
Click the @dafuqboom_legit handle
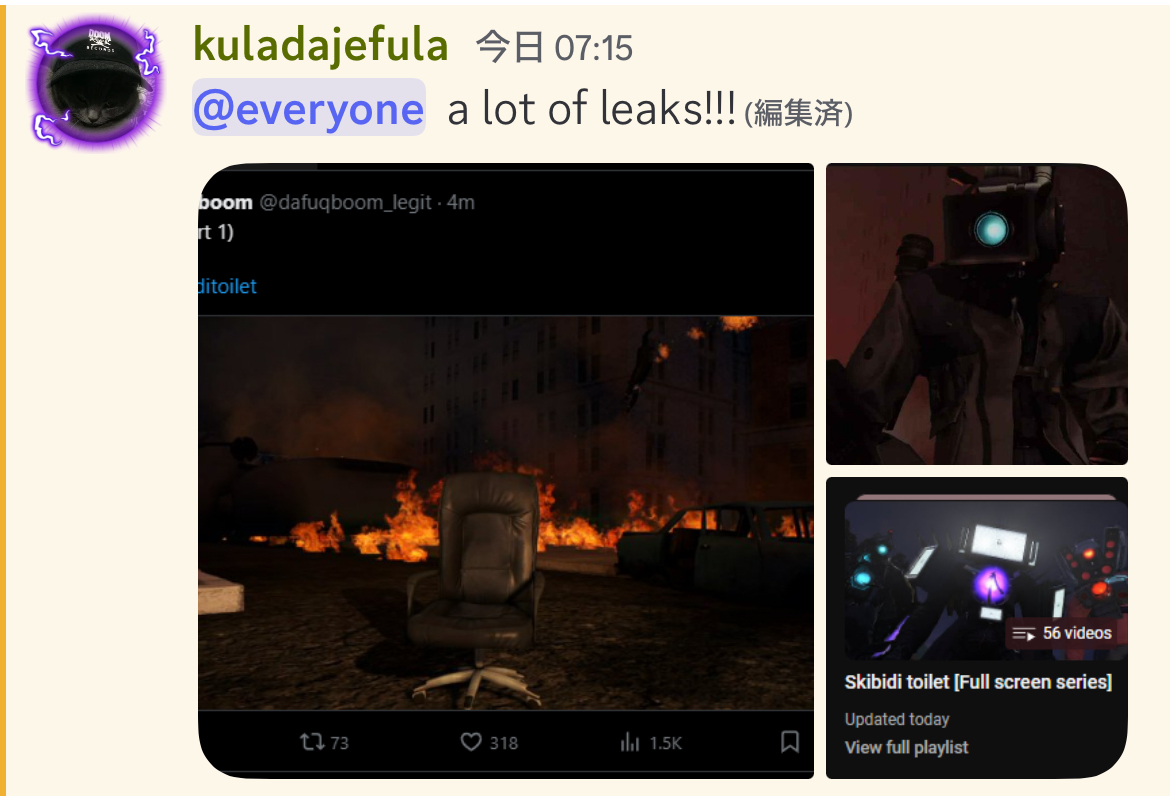tap(345, 202)
